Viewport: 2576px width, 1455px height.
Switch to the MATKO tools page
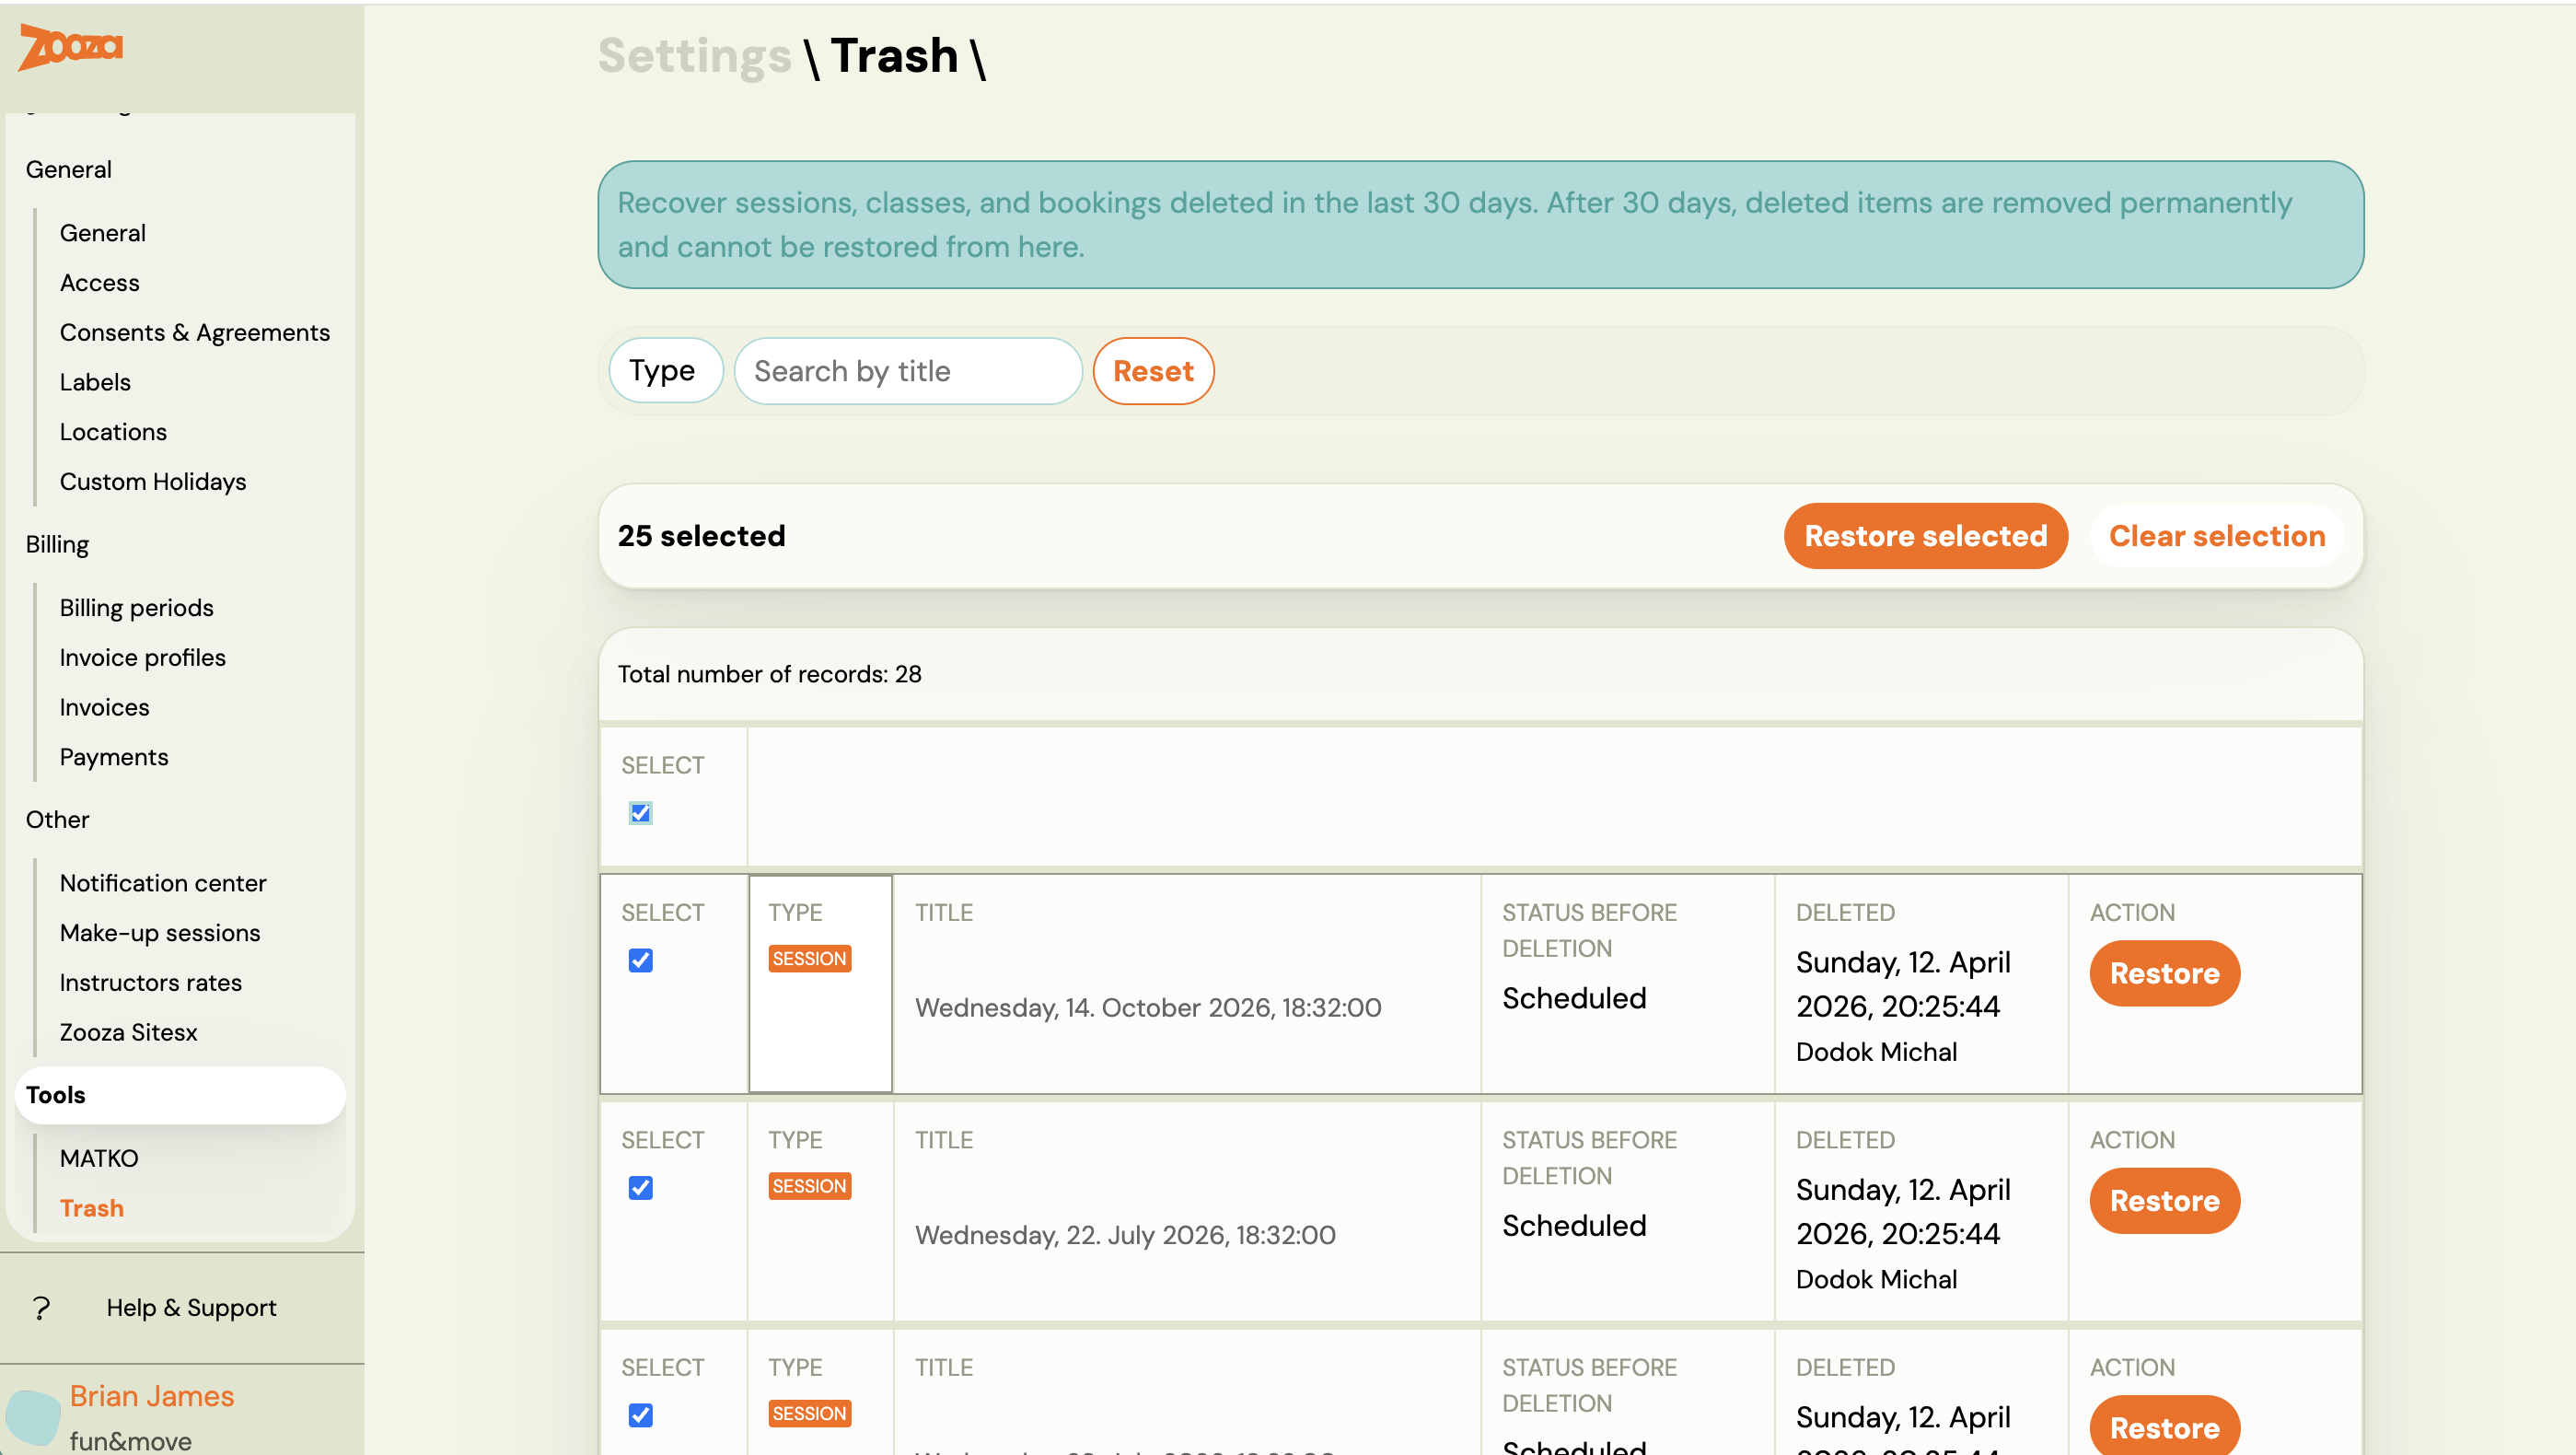click(99, 1158)
